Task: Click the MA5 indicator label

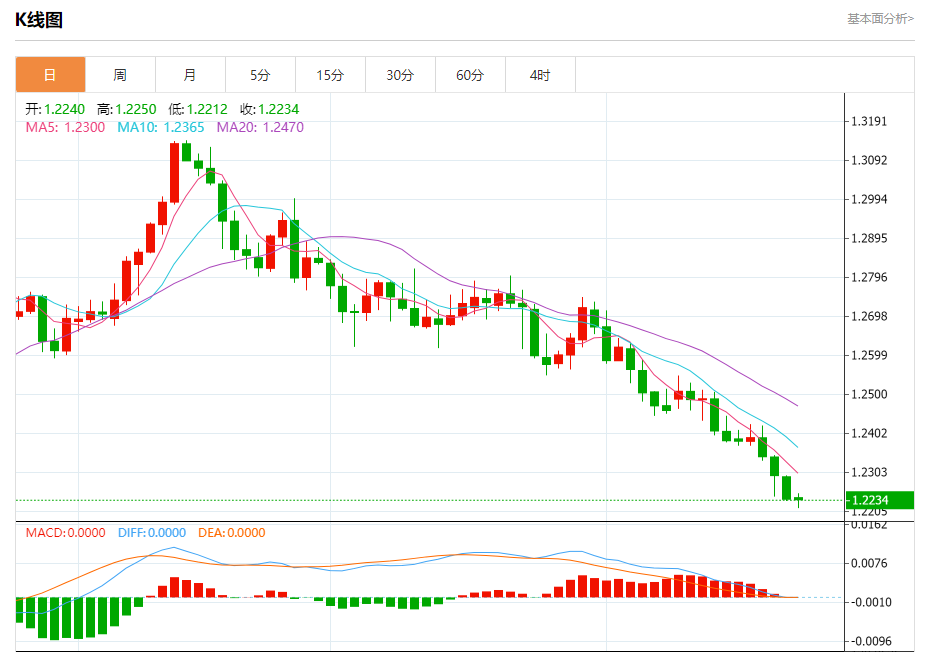Action: pos(65,127)
